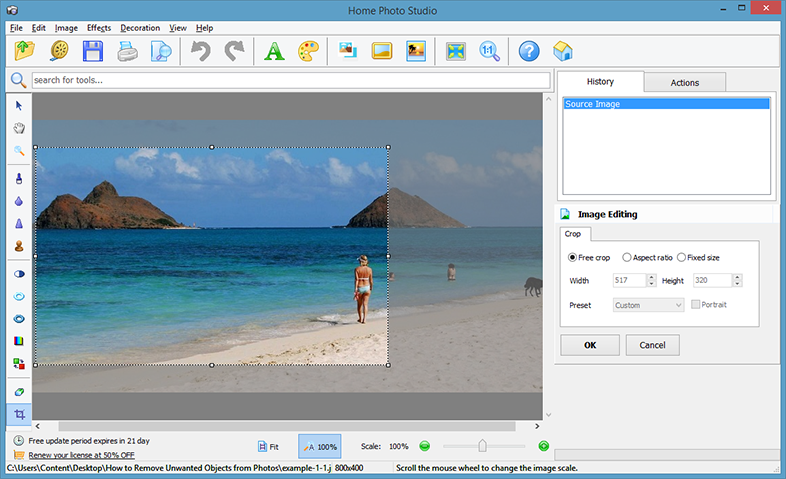Decrease Height with the down stepper arrow
The image size is (786, 479).
point(737,284)
